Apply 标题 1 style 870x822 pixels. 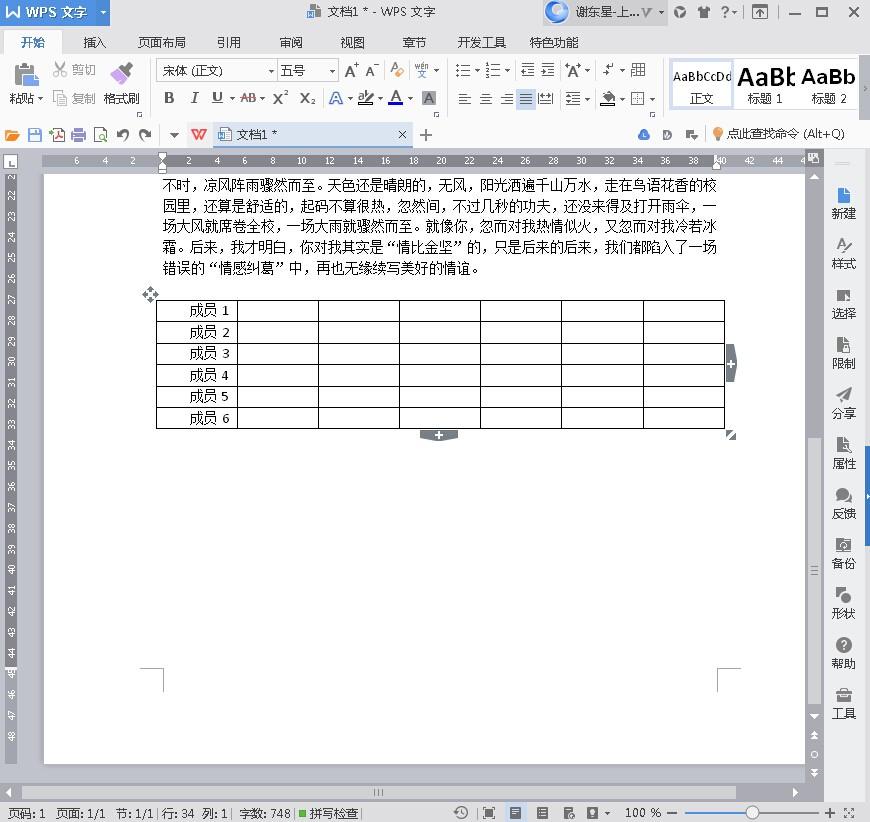(765, 84)
